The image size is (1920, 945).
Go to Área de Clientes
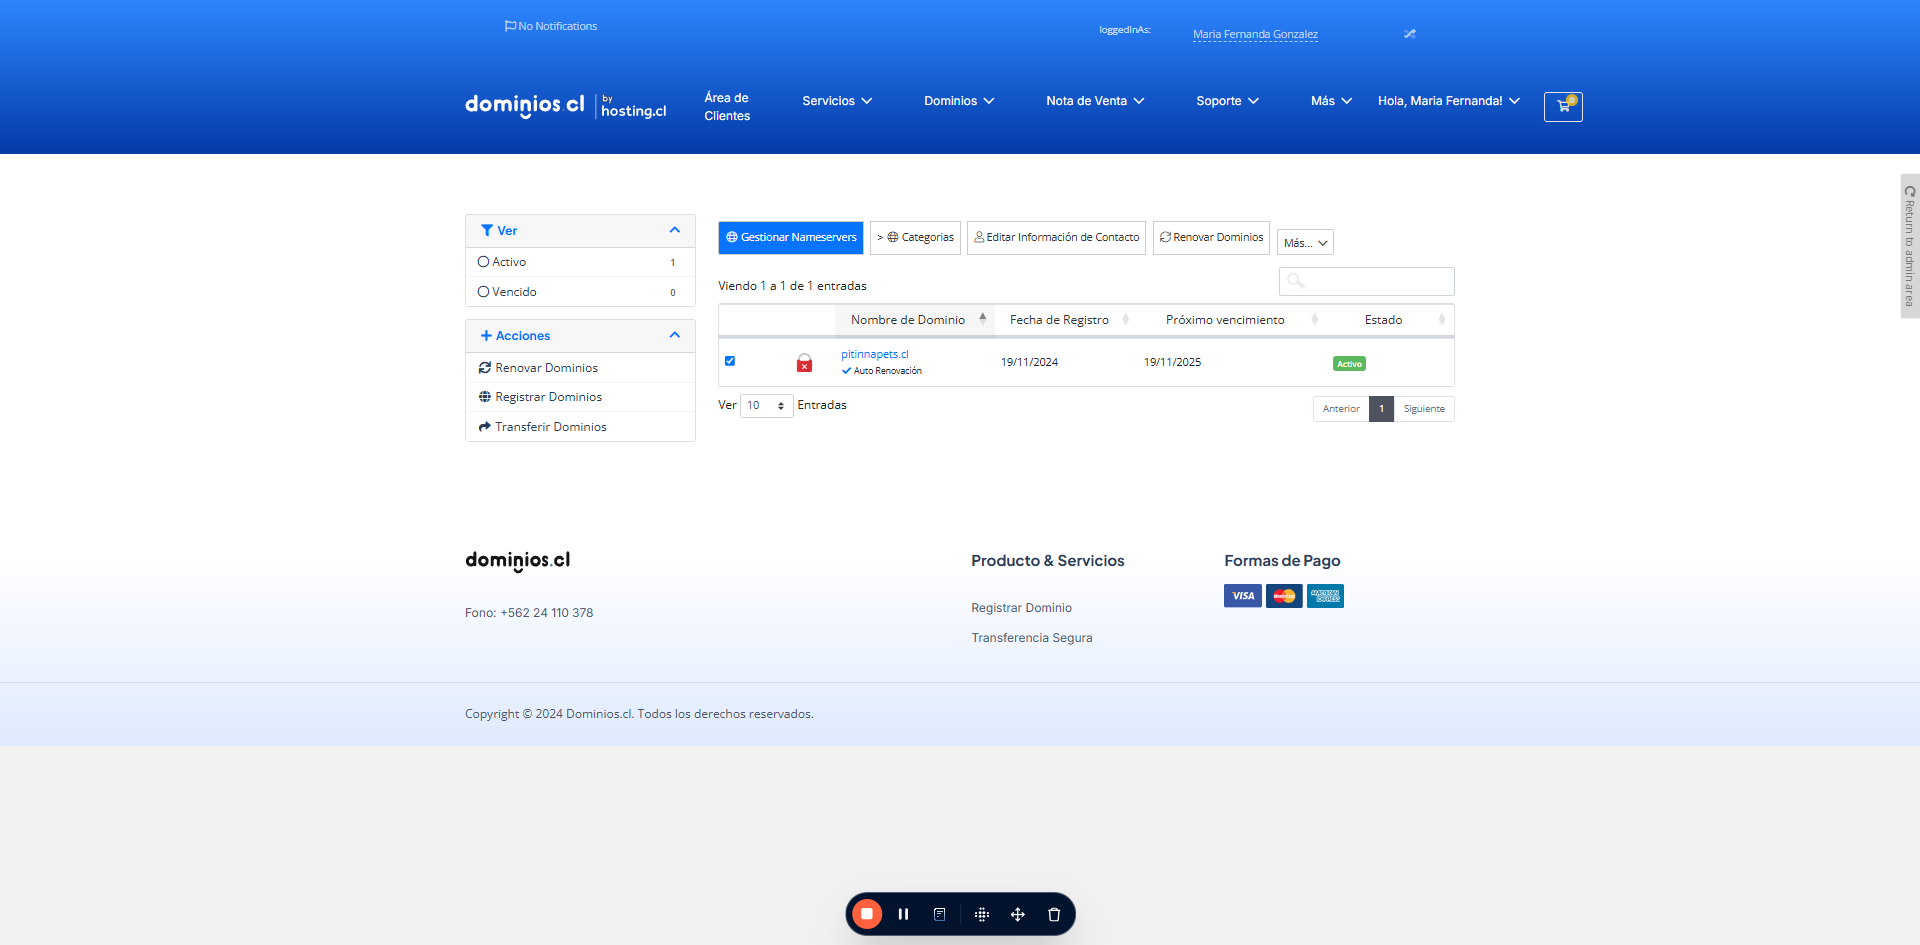pyautogui.click(x=727, y=107)
